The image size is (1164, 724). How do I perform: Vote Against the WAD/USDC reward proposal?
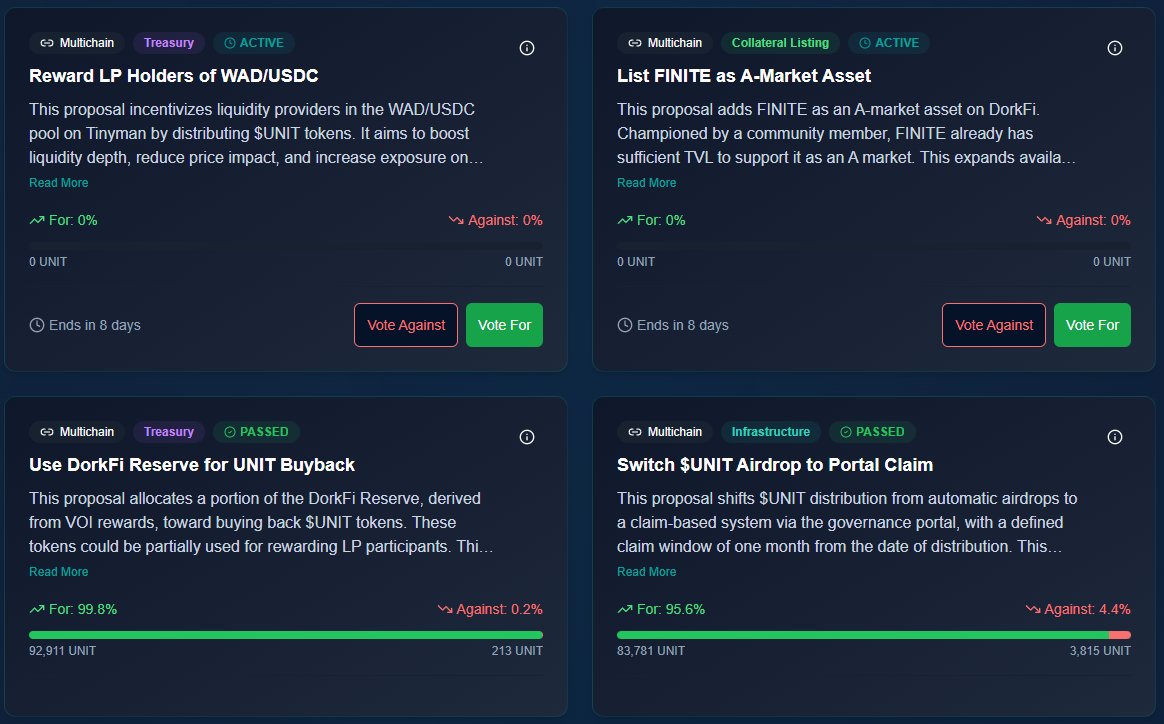(406, 325)
